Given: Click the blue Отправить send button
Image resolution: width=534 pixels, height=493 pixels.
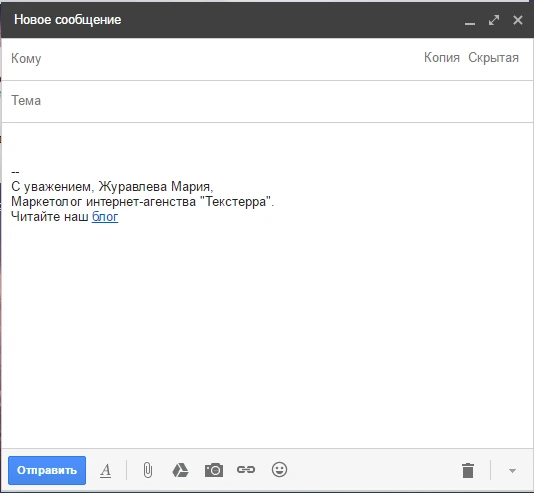Looking at the screenshot, I should [47, 470].
